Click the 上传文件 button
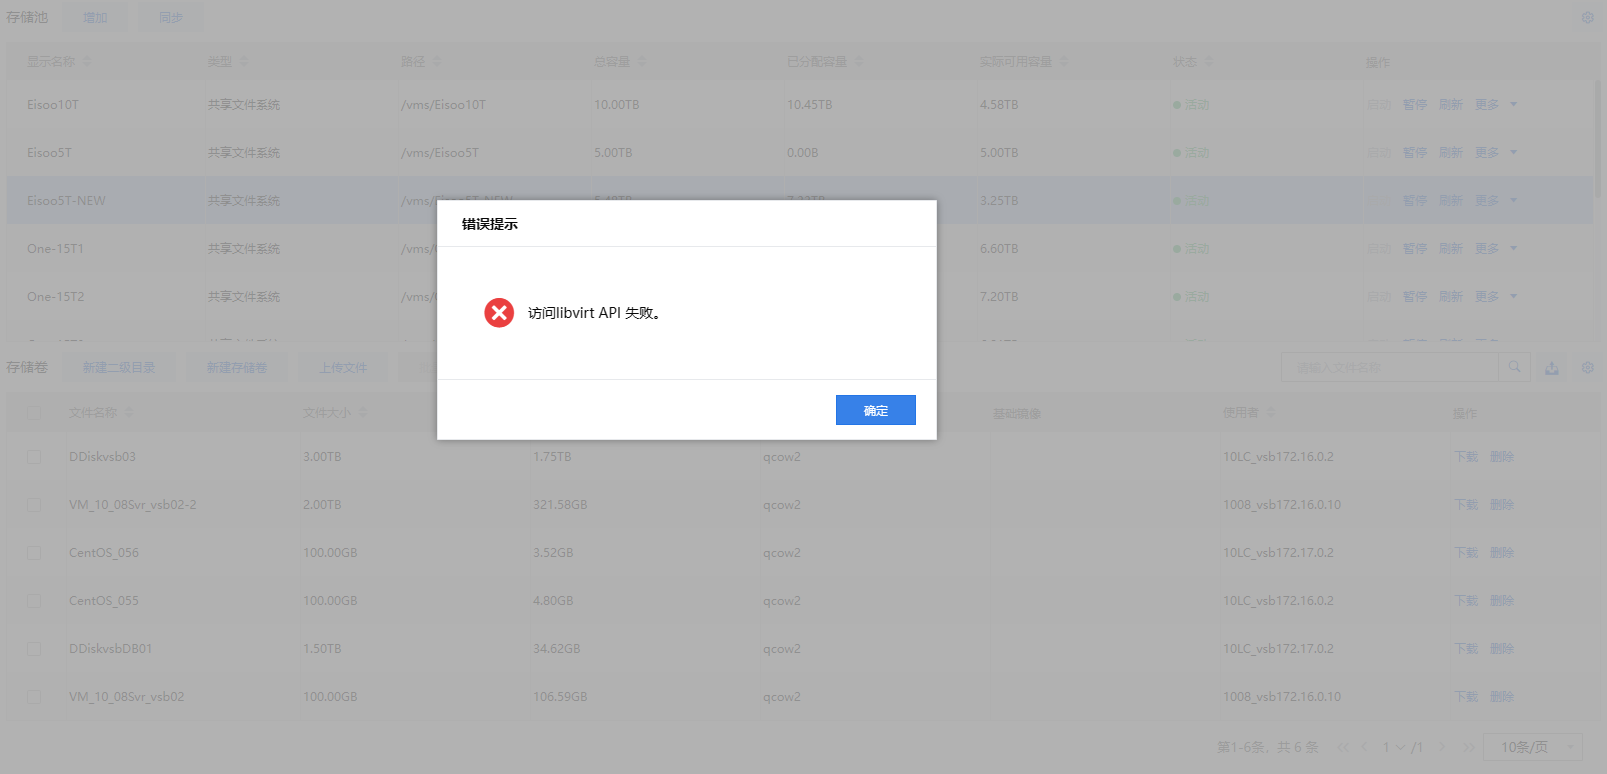 (343, 368)
